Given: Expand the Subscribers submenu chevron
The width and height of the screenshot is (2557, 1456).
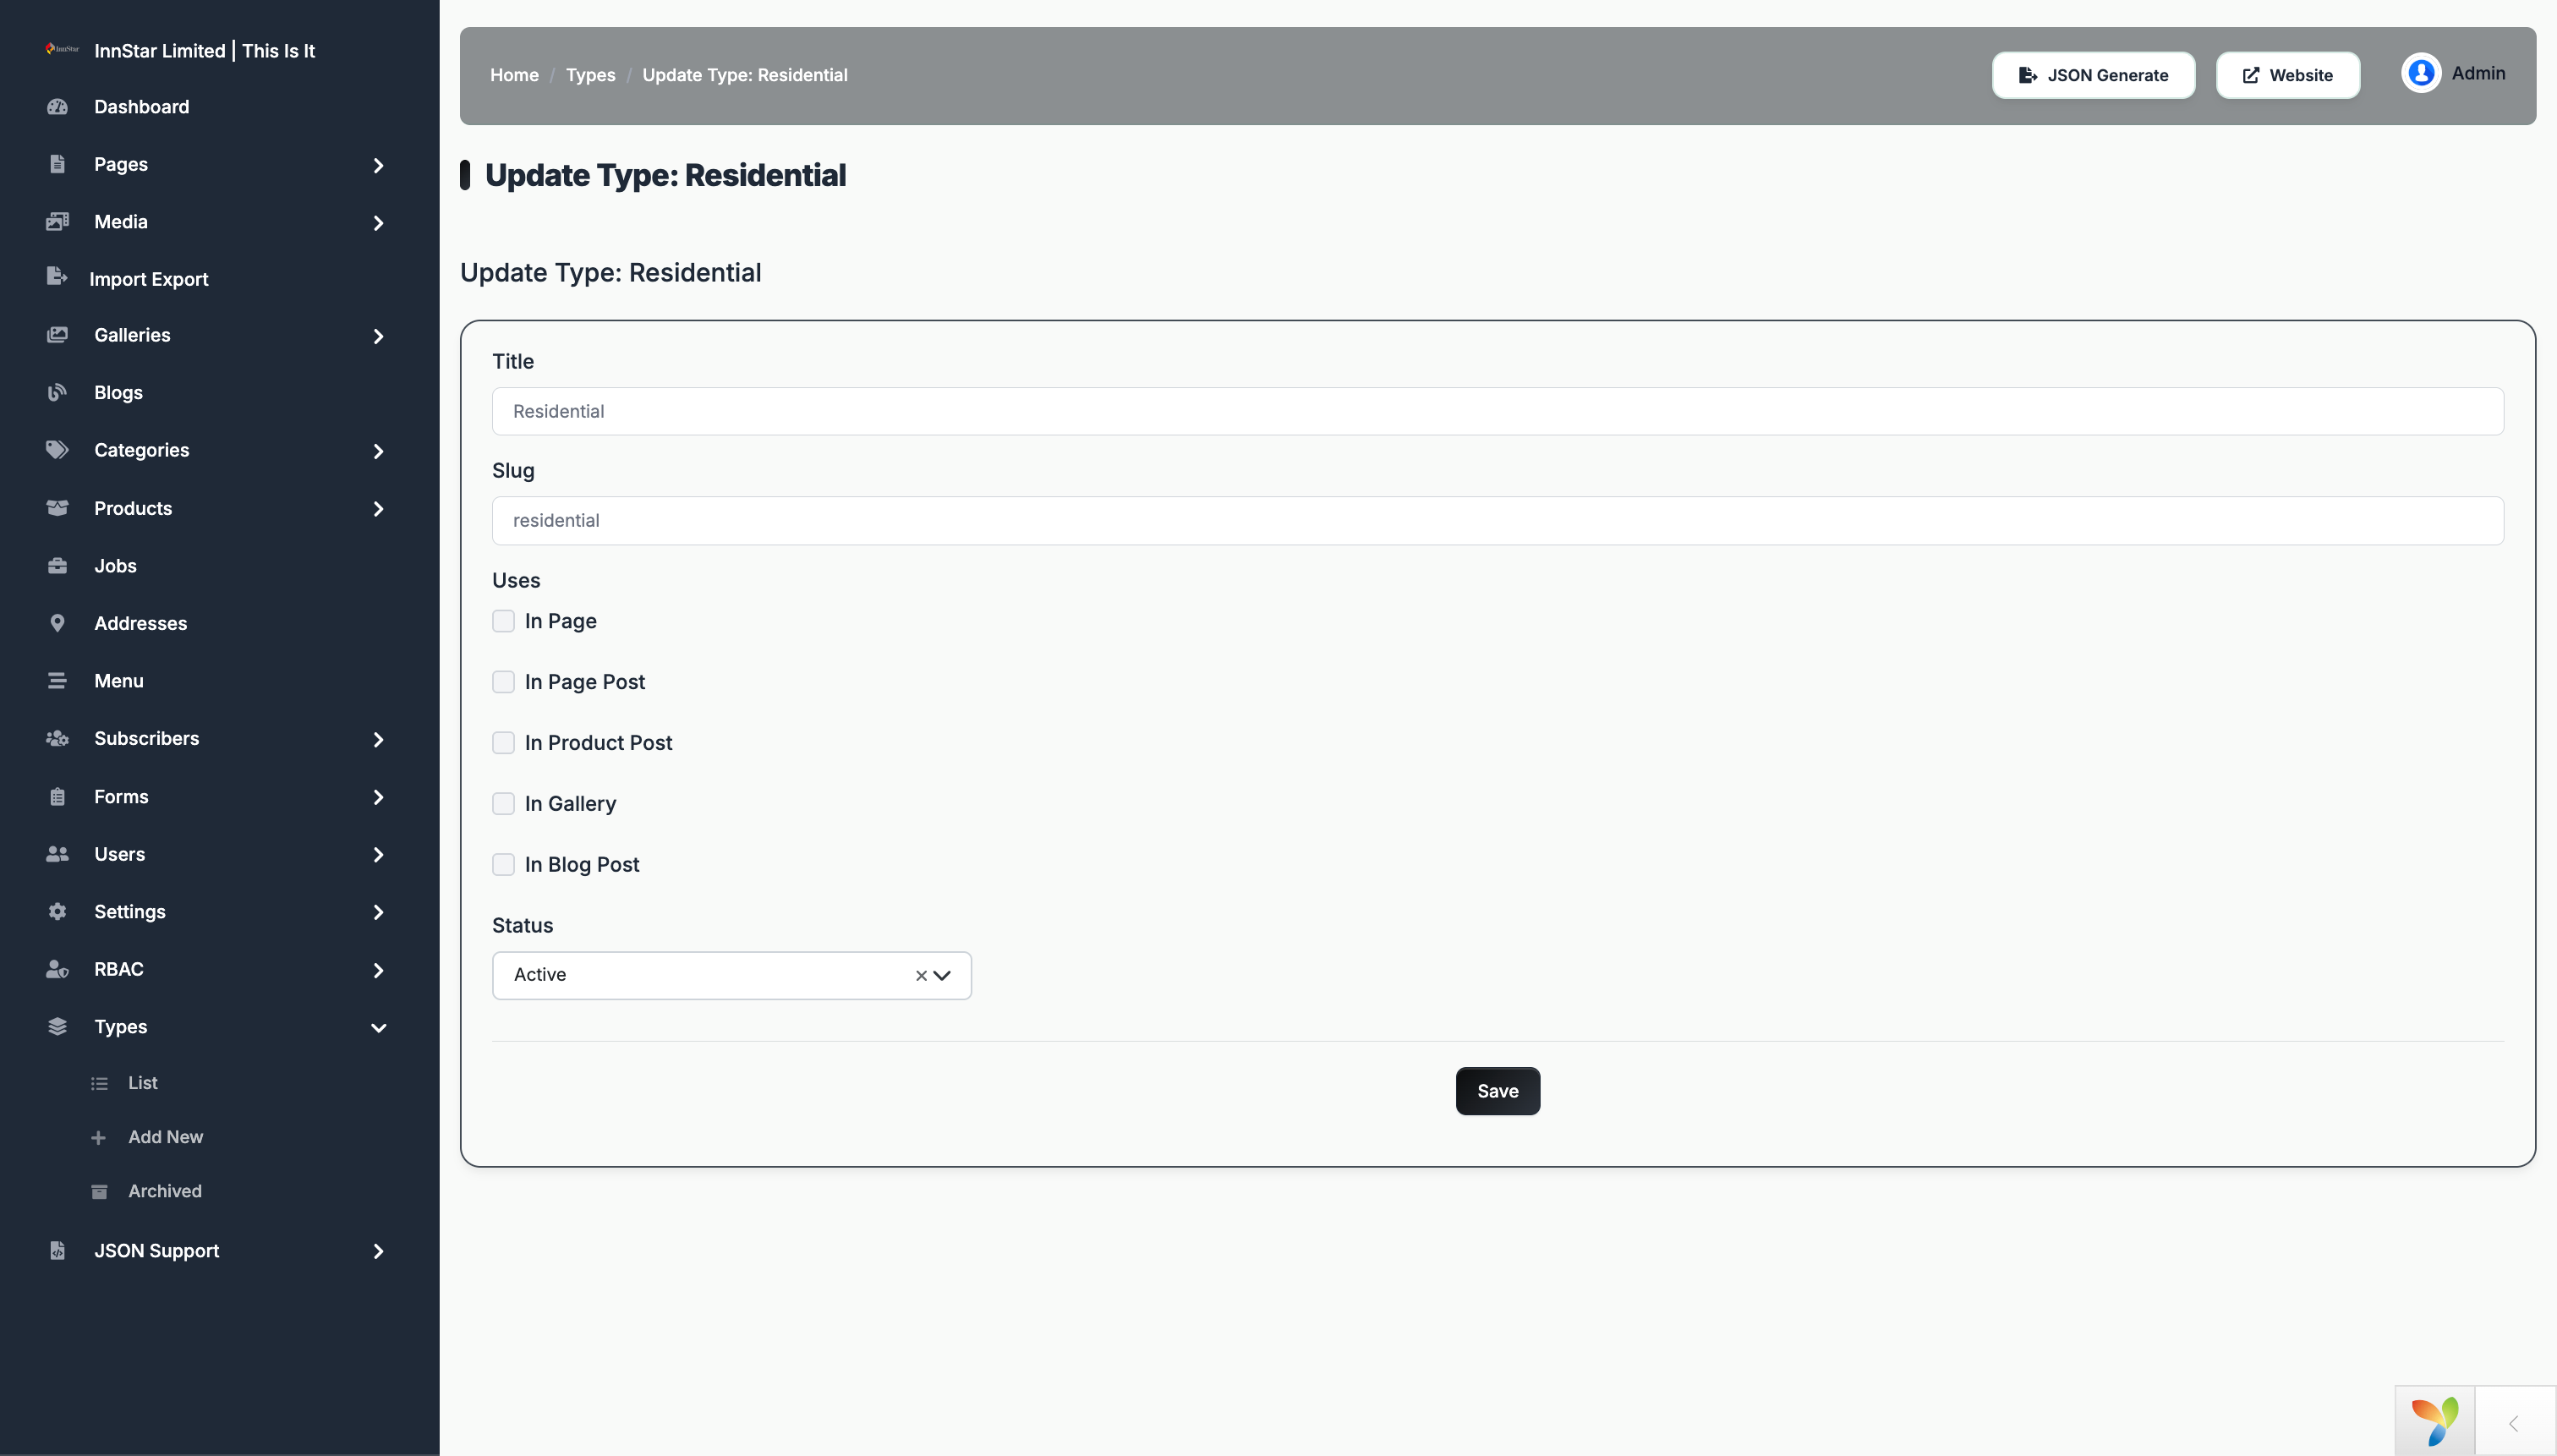Looking at the screenshot, I should coord(378,739).
